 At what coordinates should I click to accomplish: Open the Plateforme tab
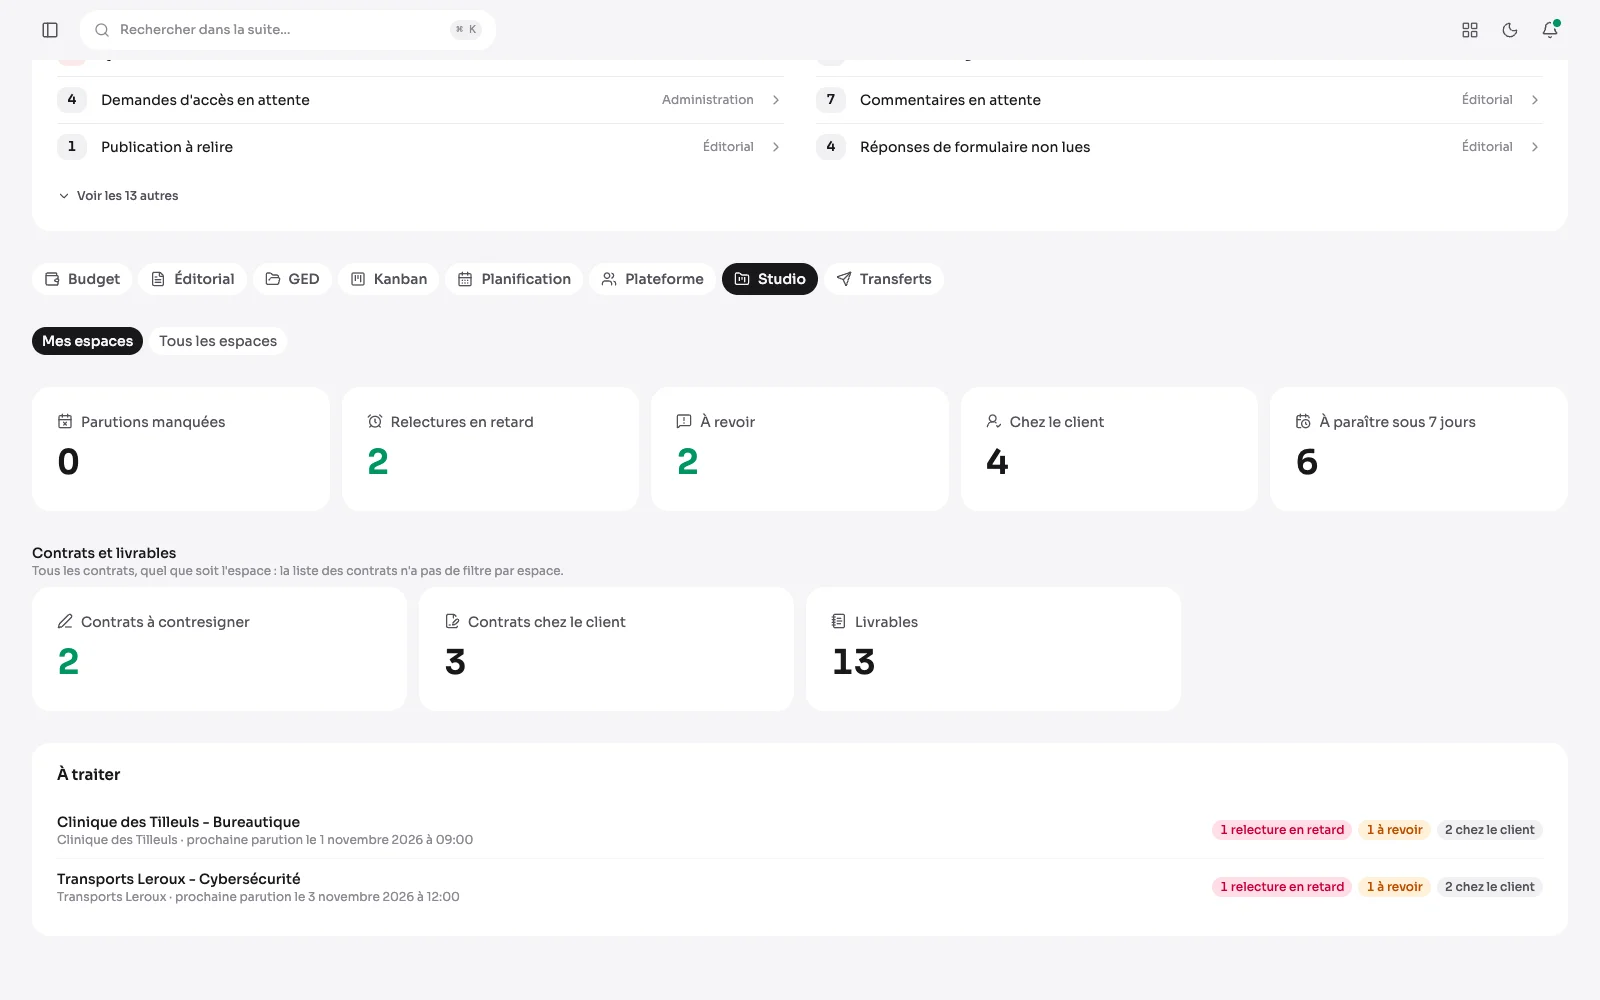click(652, 279)
